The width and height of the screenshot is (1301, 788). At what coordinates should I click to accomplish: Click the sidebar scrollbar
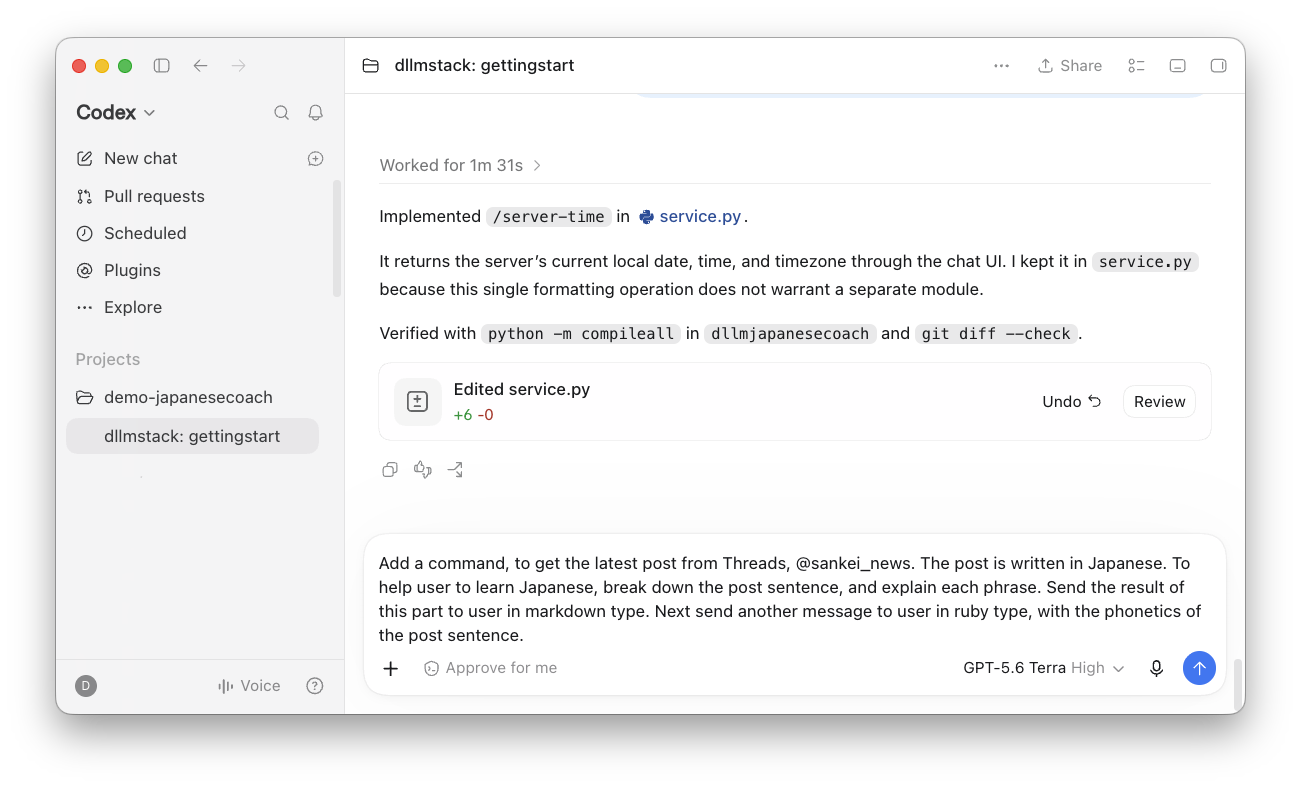337,238
